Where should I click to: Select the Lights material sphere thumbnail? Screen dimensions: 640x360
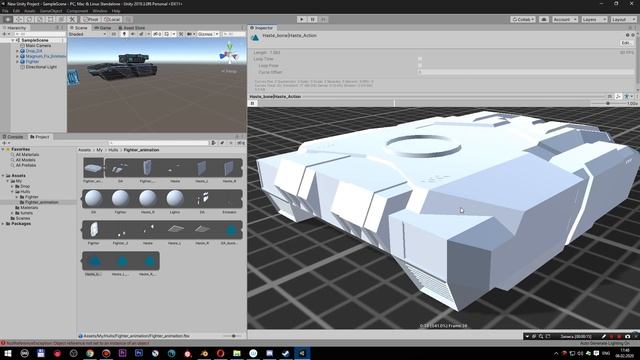pos(175,199)
